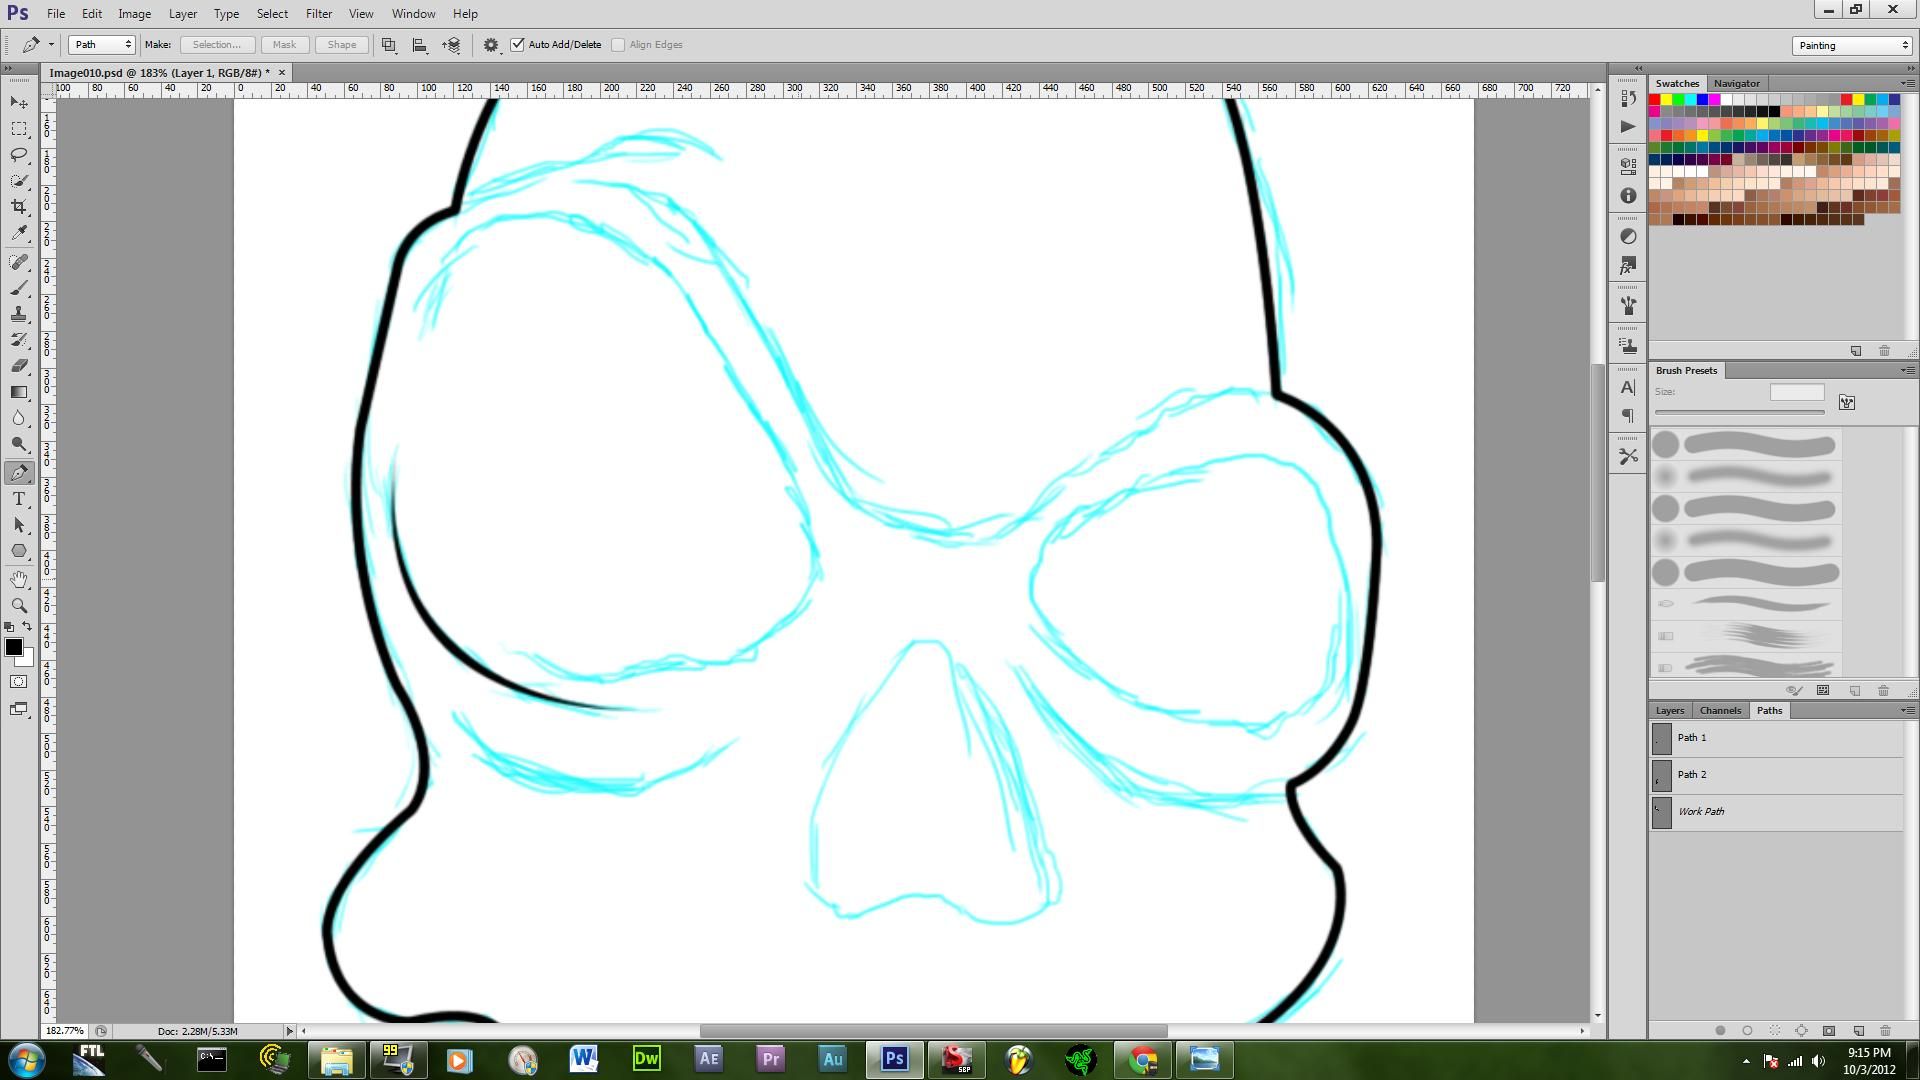Select the Horizontal Type tool
1920x1080 pixels.
coord(19,499)
